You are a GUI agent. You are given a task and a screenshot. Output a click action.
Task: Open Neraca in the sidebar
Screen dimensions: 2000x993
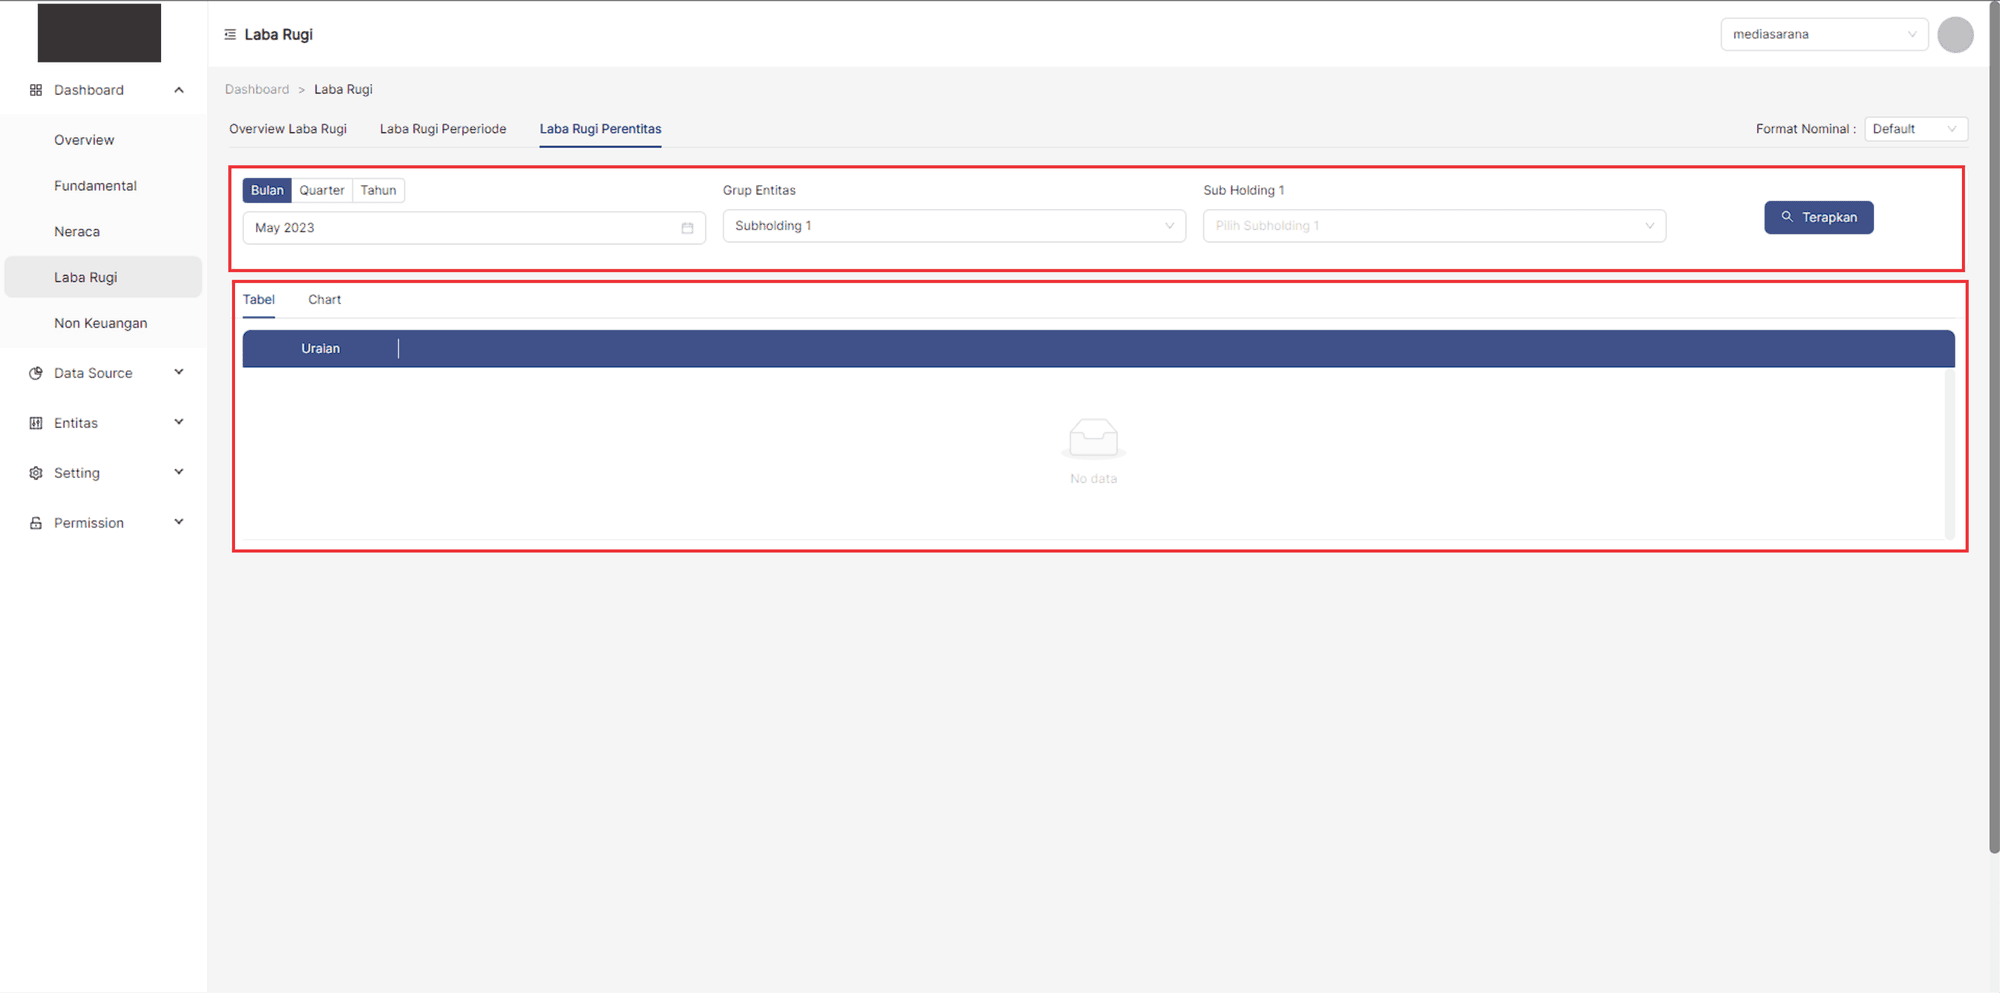pos(77,232)
